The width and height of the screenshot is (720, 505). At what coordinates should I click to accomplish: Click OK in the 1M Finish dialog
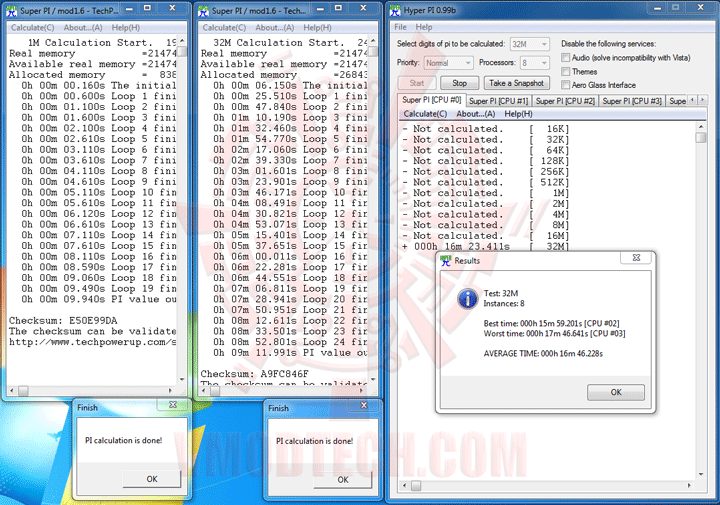click(152, 479)
